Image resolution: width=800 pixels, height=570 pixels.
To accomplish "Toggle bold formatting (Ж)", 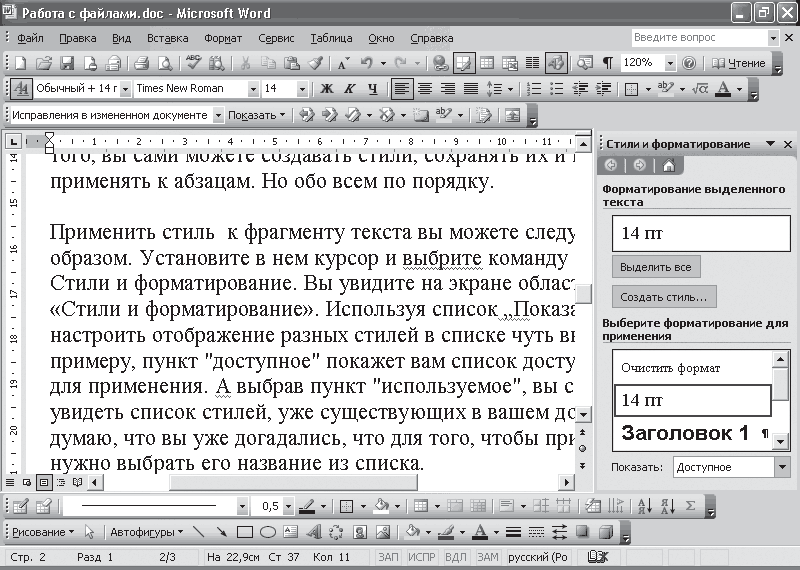I will [x=328, y=89].
